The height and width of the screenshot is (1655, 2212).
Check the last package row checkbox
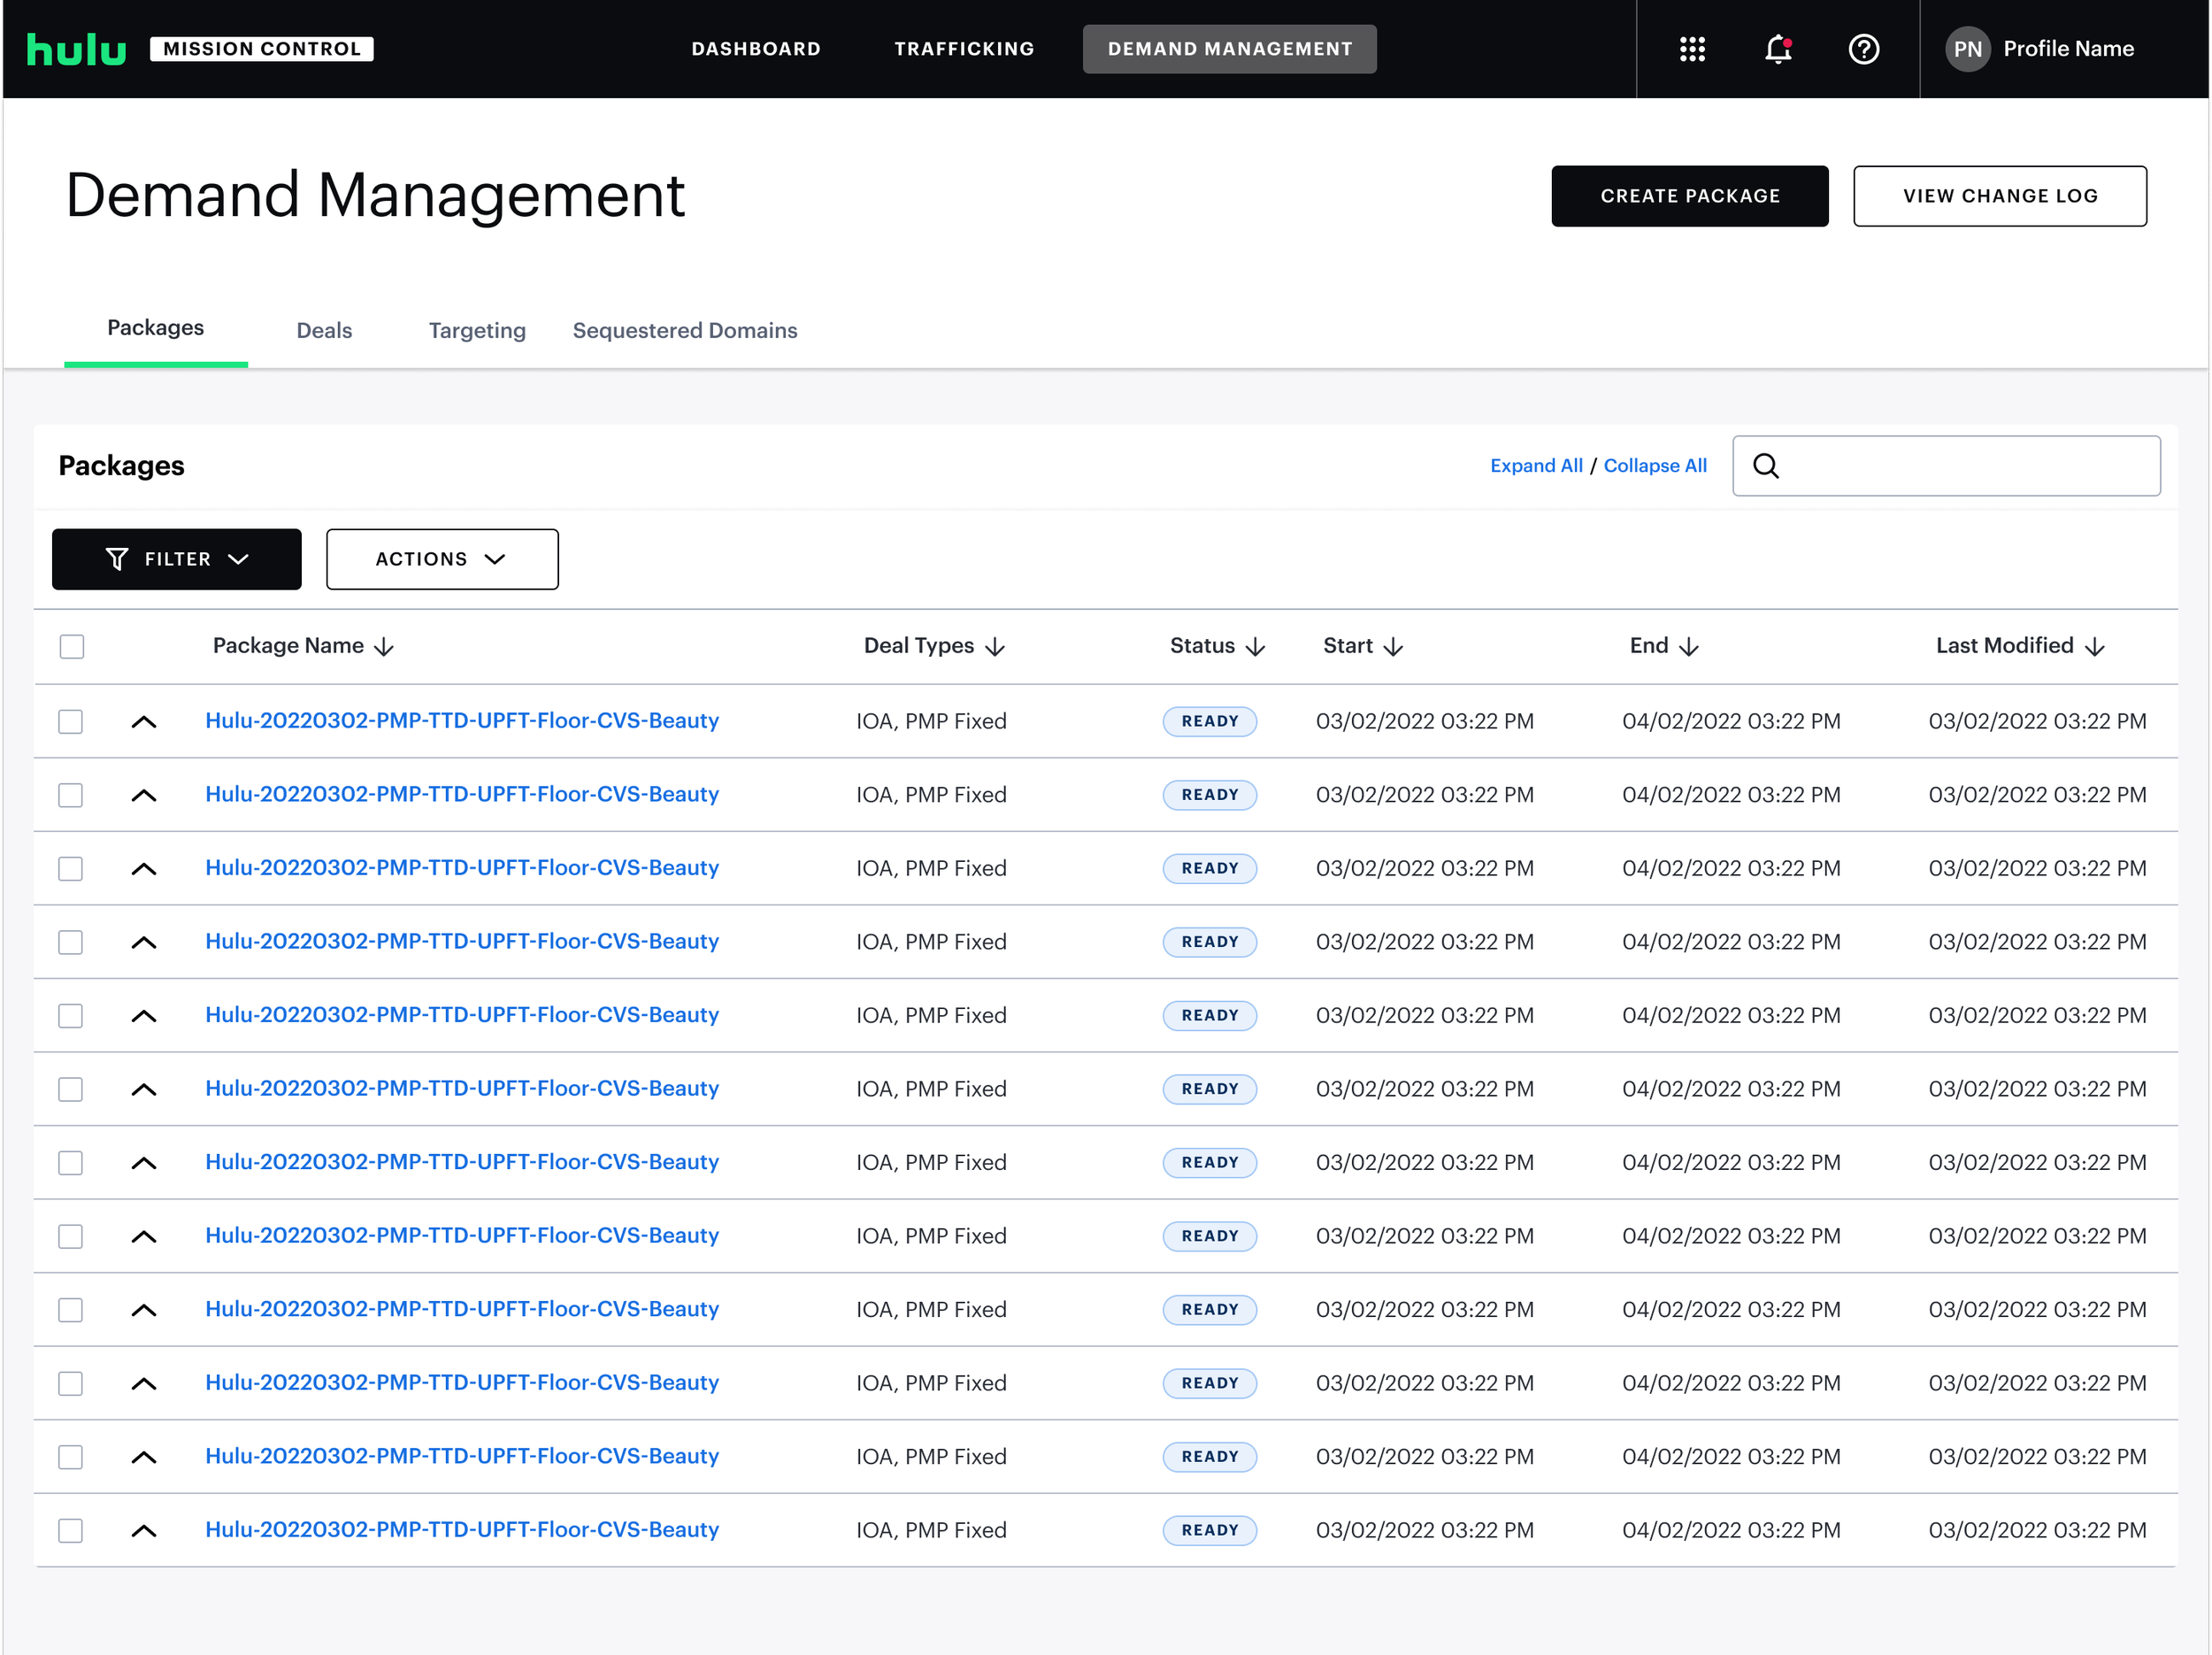(71, 1530)
